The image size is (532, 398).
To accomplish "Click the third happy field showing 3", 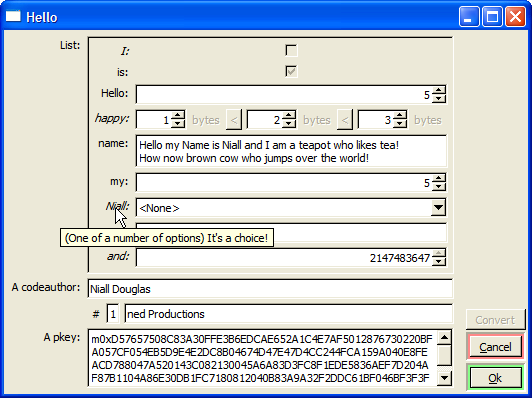I will 376,120.
